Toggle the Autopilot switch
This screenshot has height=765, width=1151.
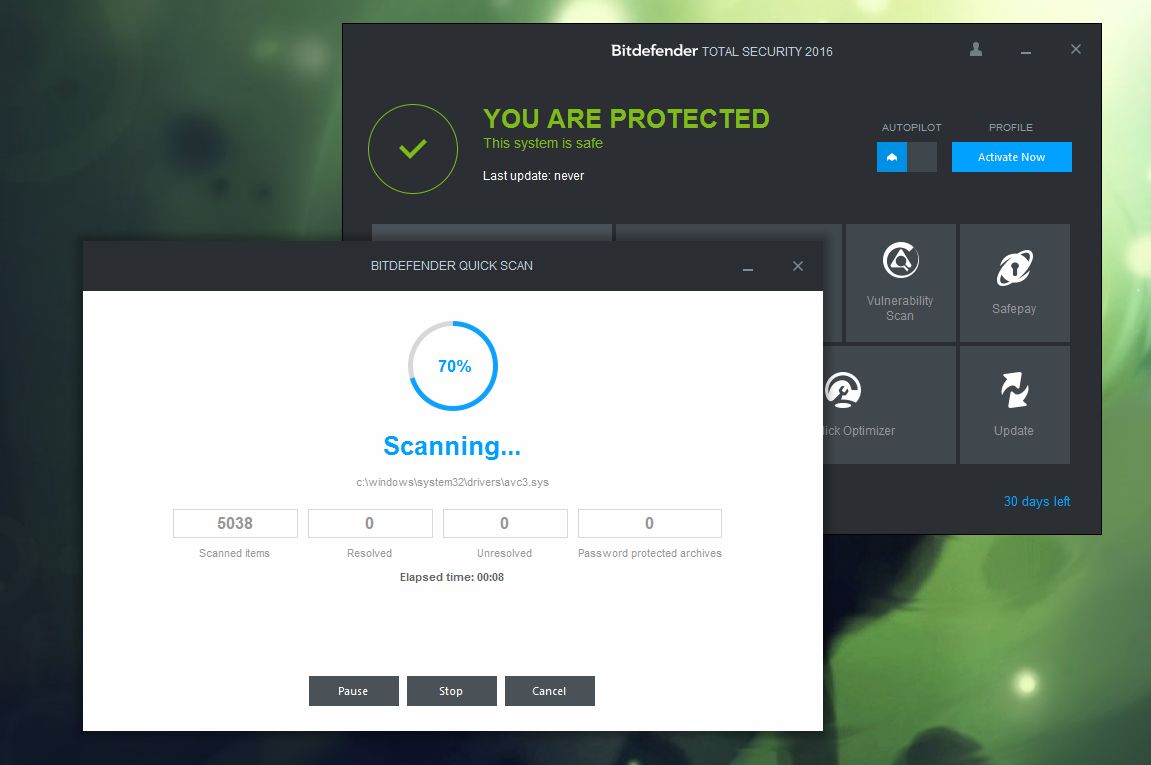pyautogui.click(x=907, y=157)
